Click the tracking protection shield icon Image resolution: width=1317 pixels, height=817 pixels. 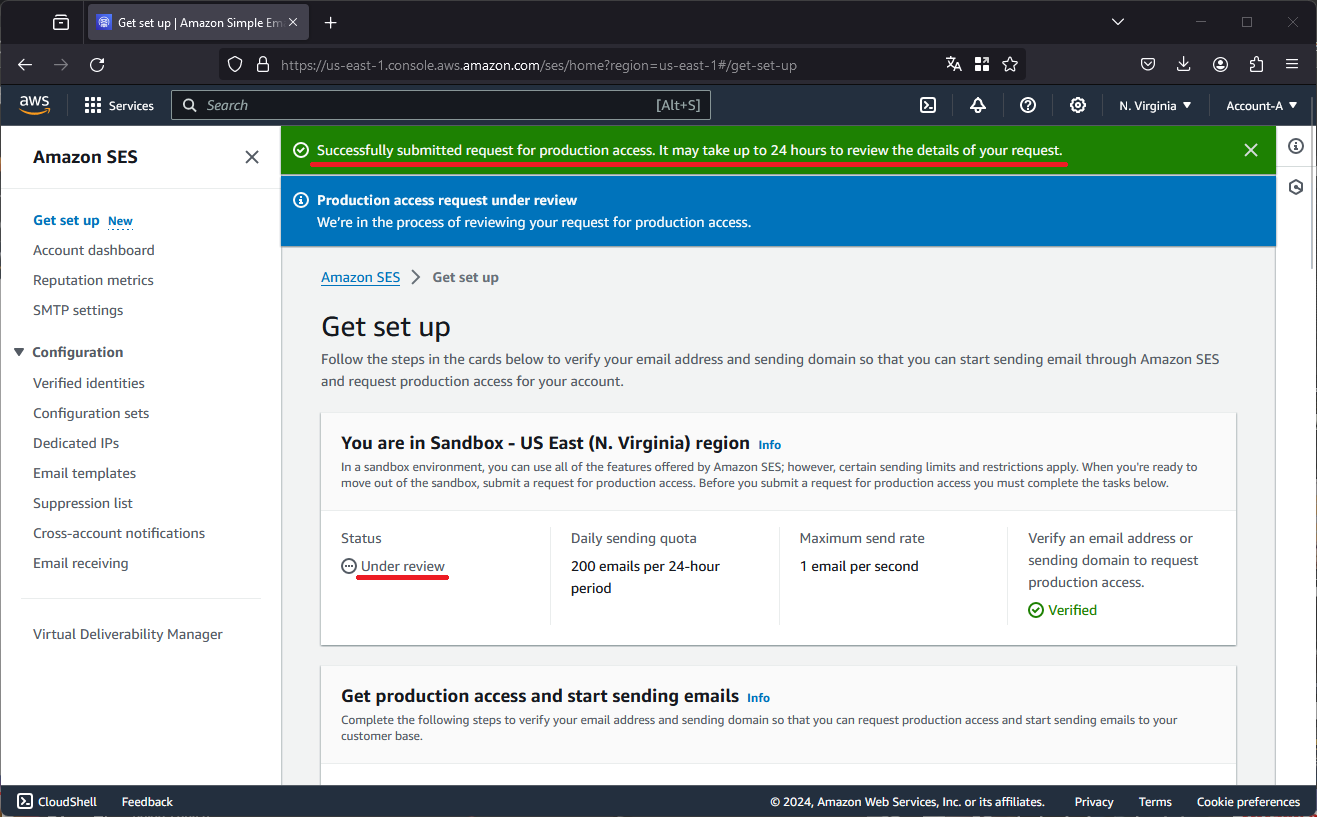click(x=235, y=64)
